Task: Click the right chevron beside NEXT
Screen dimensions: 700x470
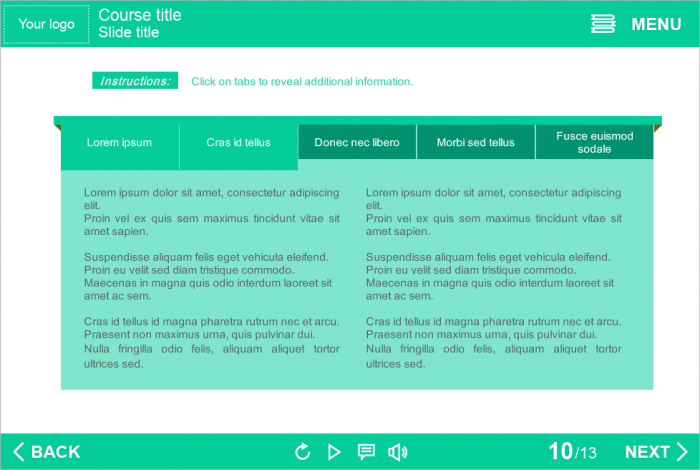Action: [x=682, y=452]
